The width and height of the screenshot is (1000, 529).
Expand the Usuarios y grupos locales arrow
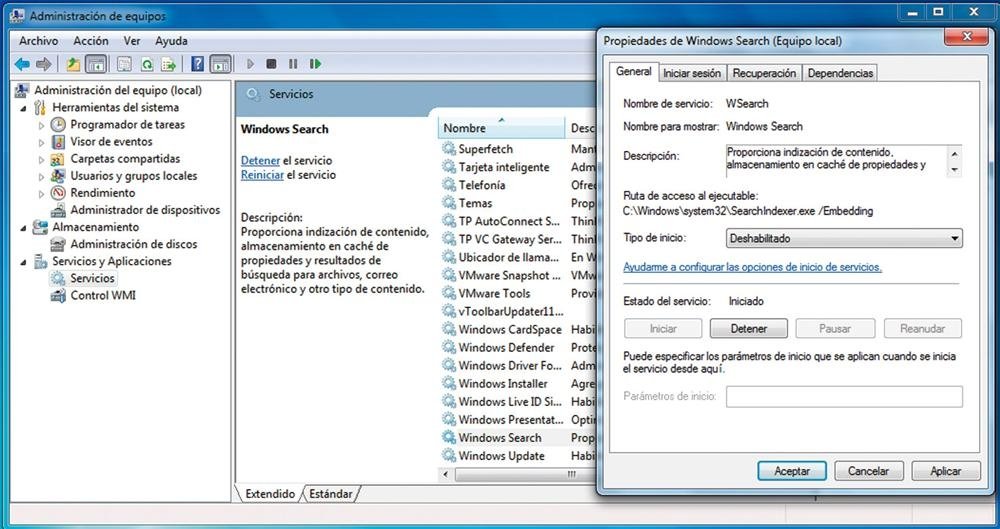pyautogui.click(x=42, y=176)
